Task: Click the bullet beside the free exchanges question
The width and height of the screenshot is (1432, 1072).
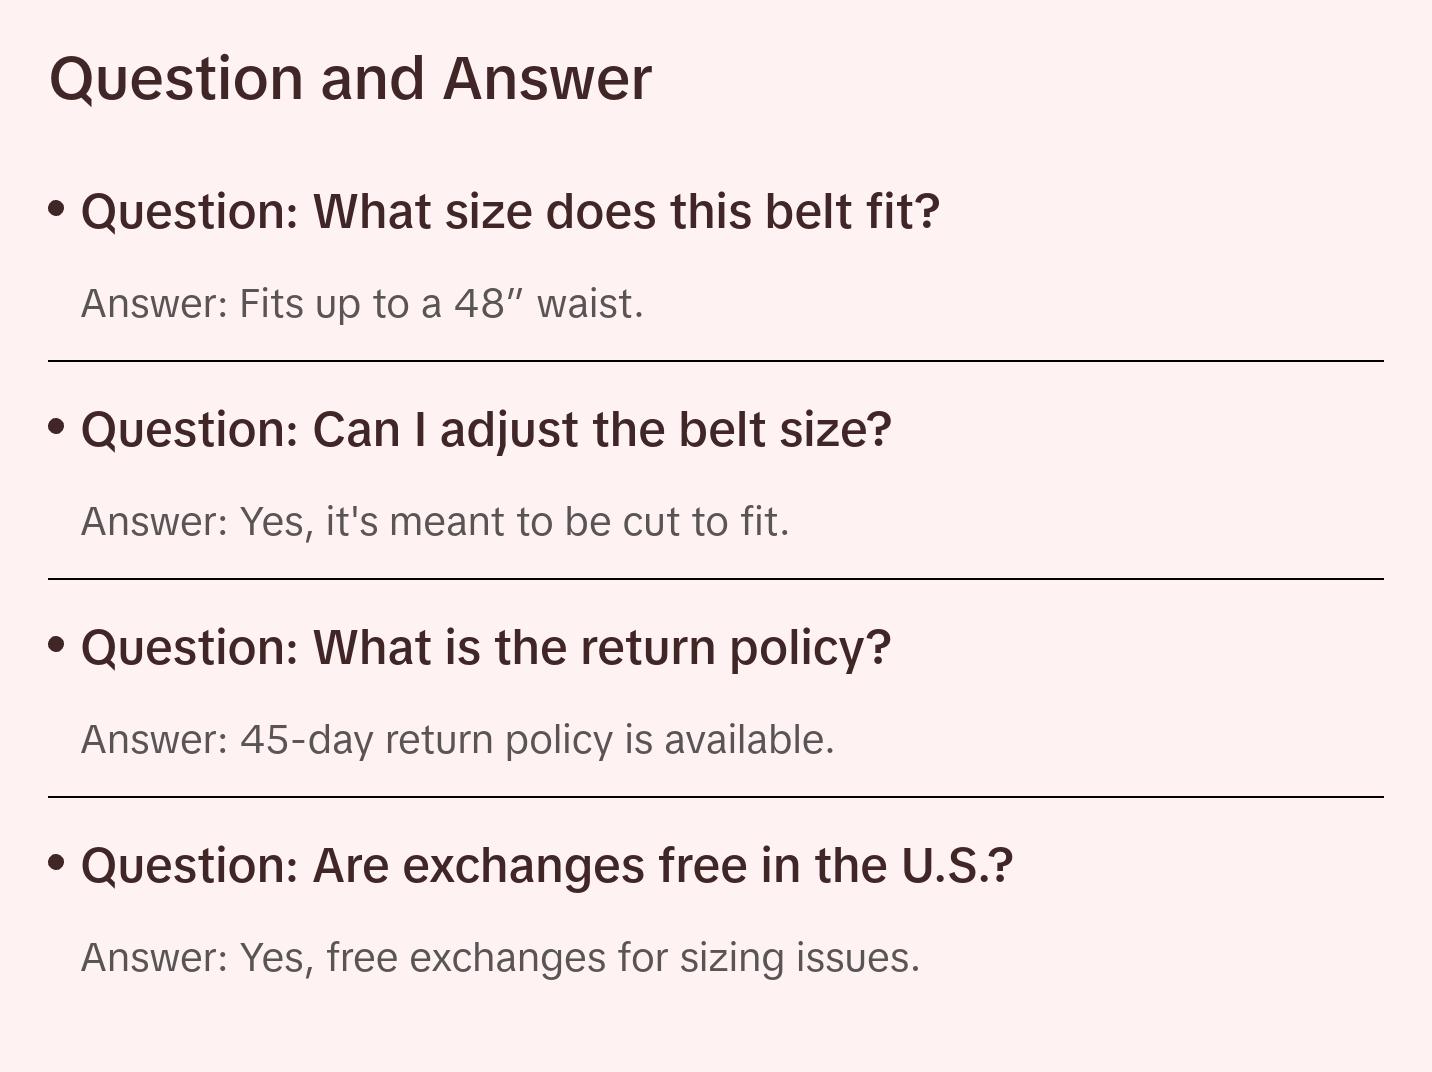Action: point(57,862)
